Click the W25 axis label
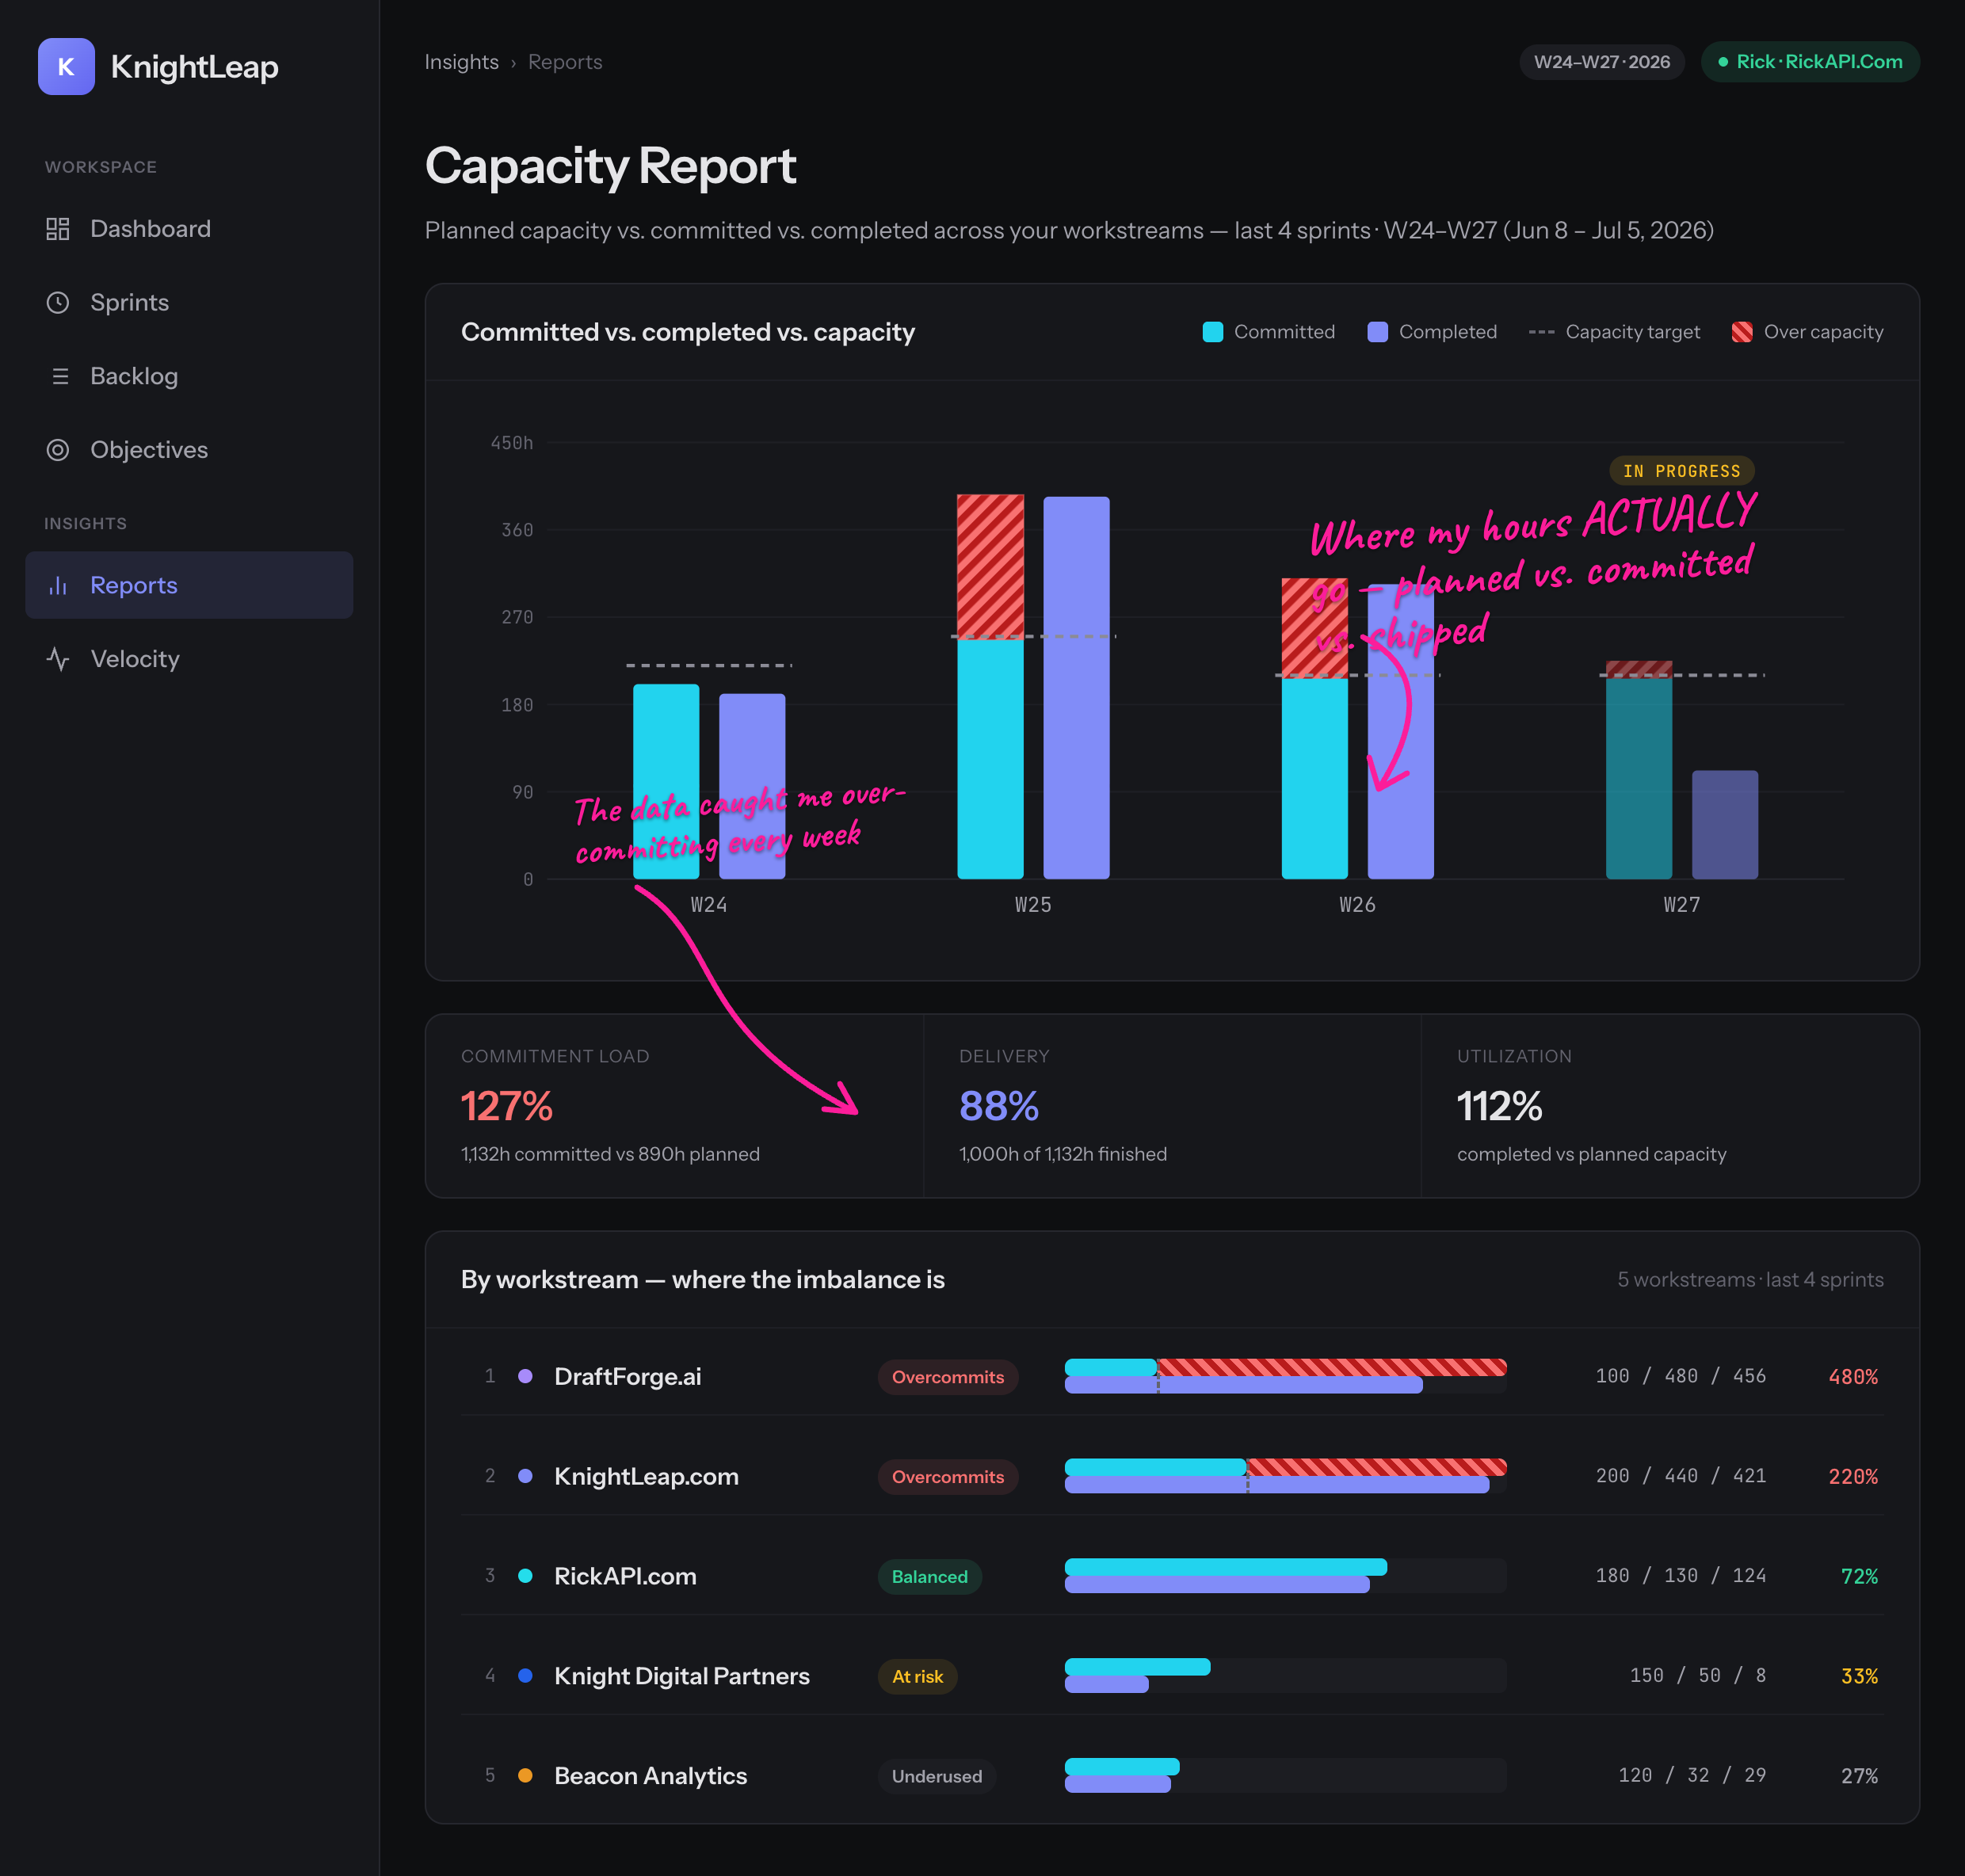 pos(1033,905)
